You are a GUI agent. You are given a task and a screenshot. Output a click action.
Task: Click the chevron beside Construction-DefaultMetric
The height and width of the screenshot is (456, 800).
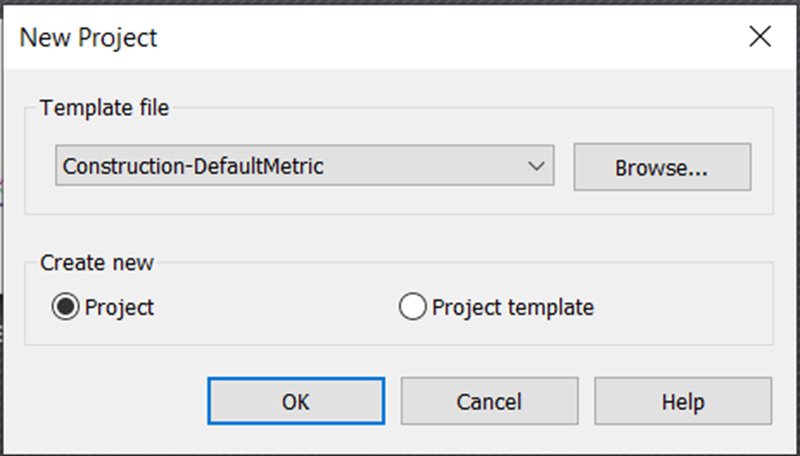[x=536, y=166]
